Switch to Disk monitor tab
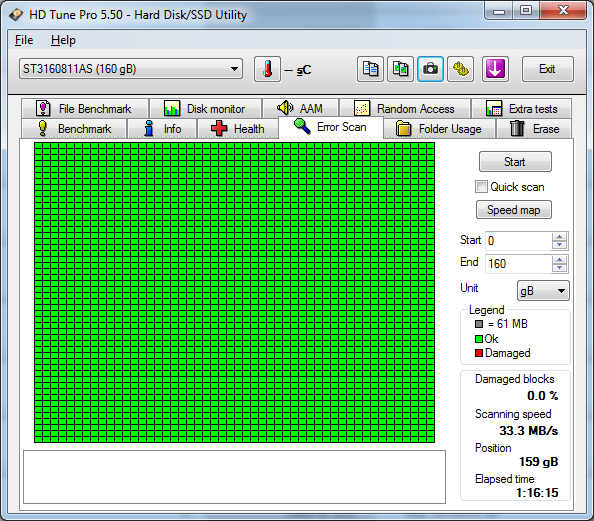This screenshot has width=594, height=521. (205, 109)
